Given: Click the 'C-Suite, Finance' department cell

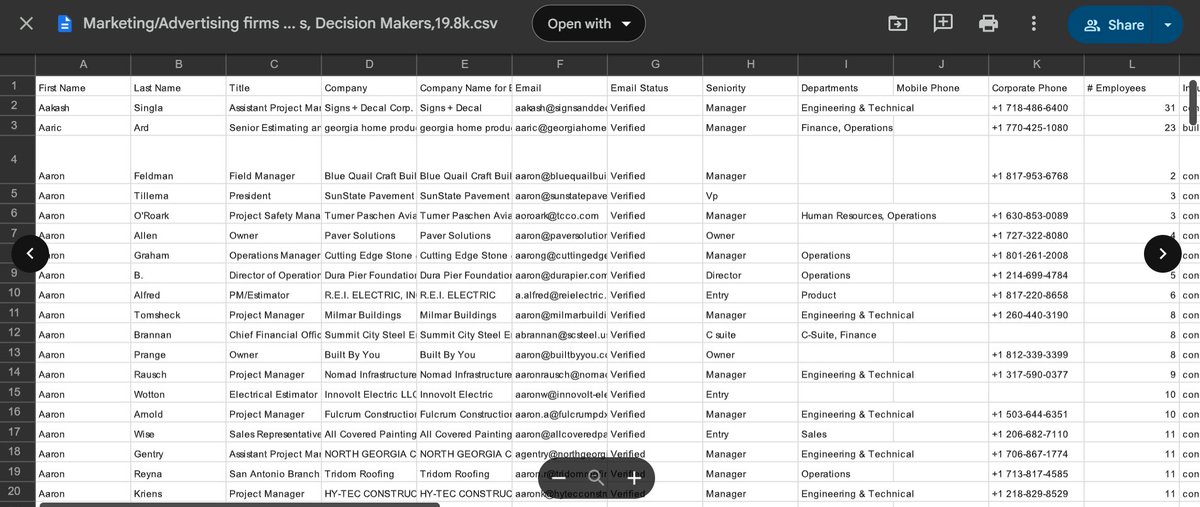Looking at the screenshot, I should point(845,335).
